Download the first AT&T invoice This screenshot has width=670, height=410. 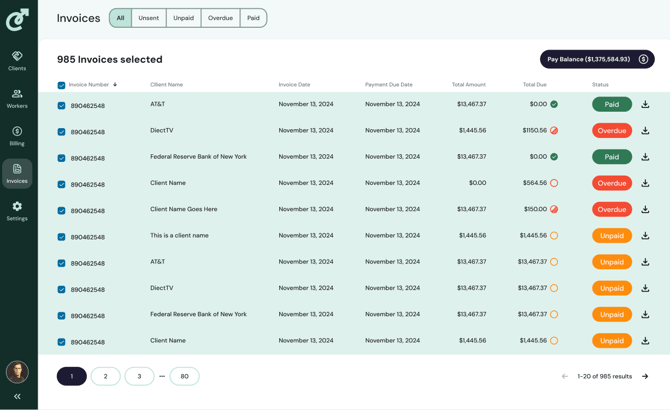coord(645,104)
